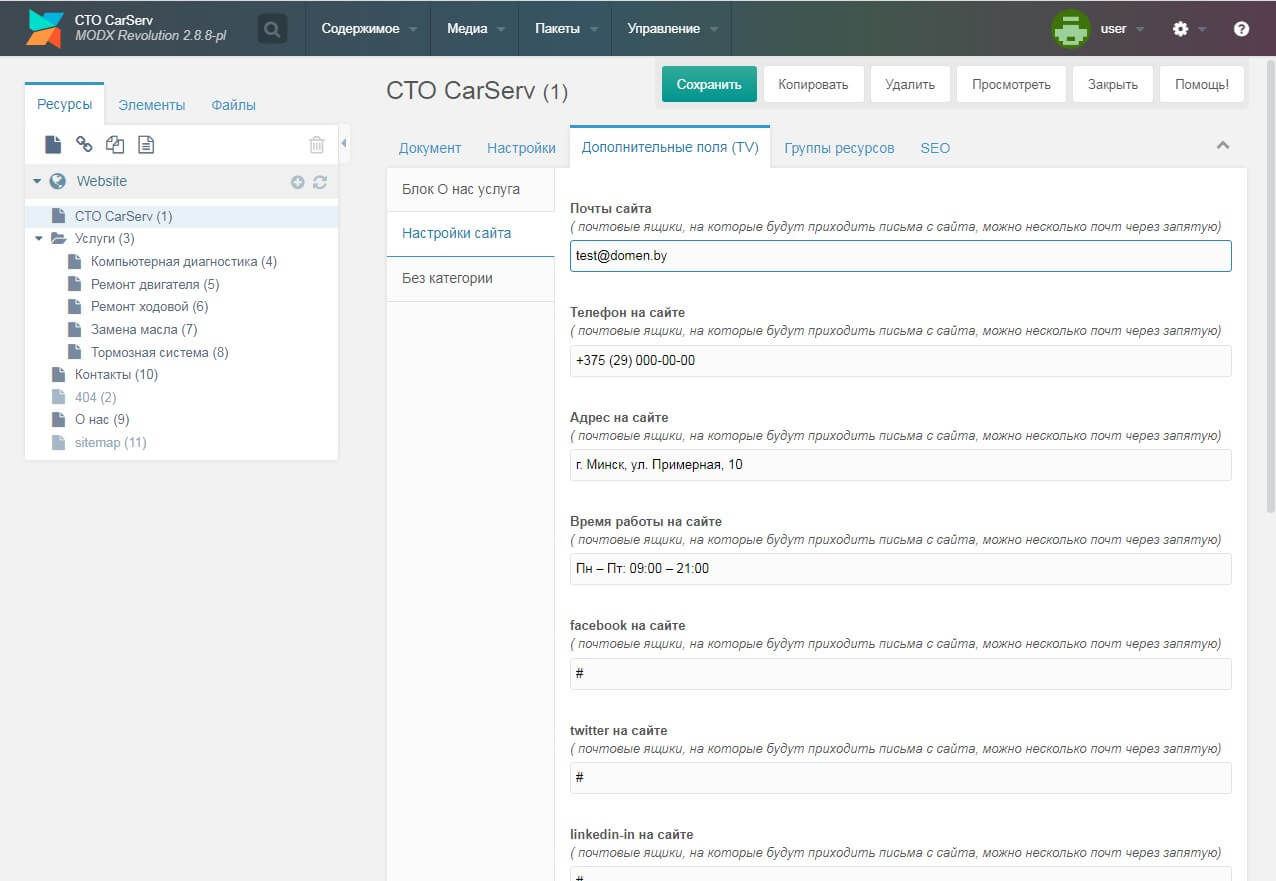Switch to the Элементы tab
The width and height of the screenshot is (1276, 881).
(151, 105)
